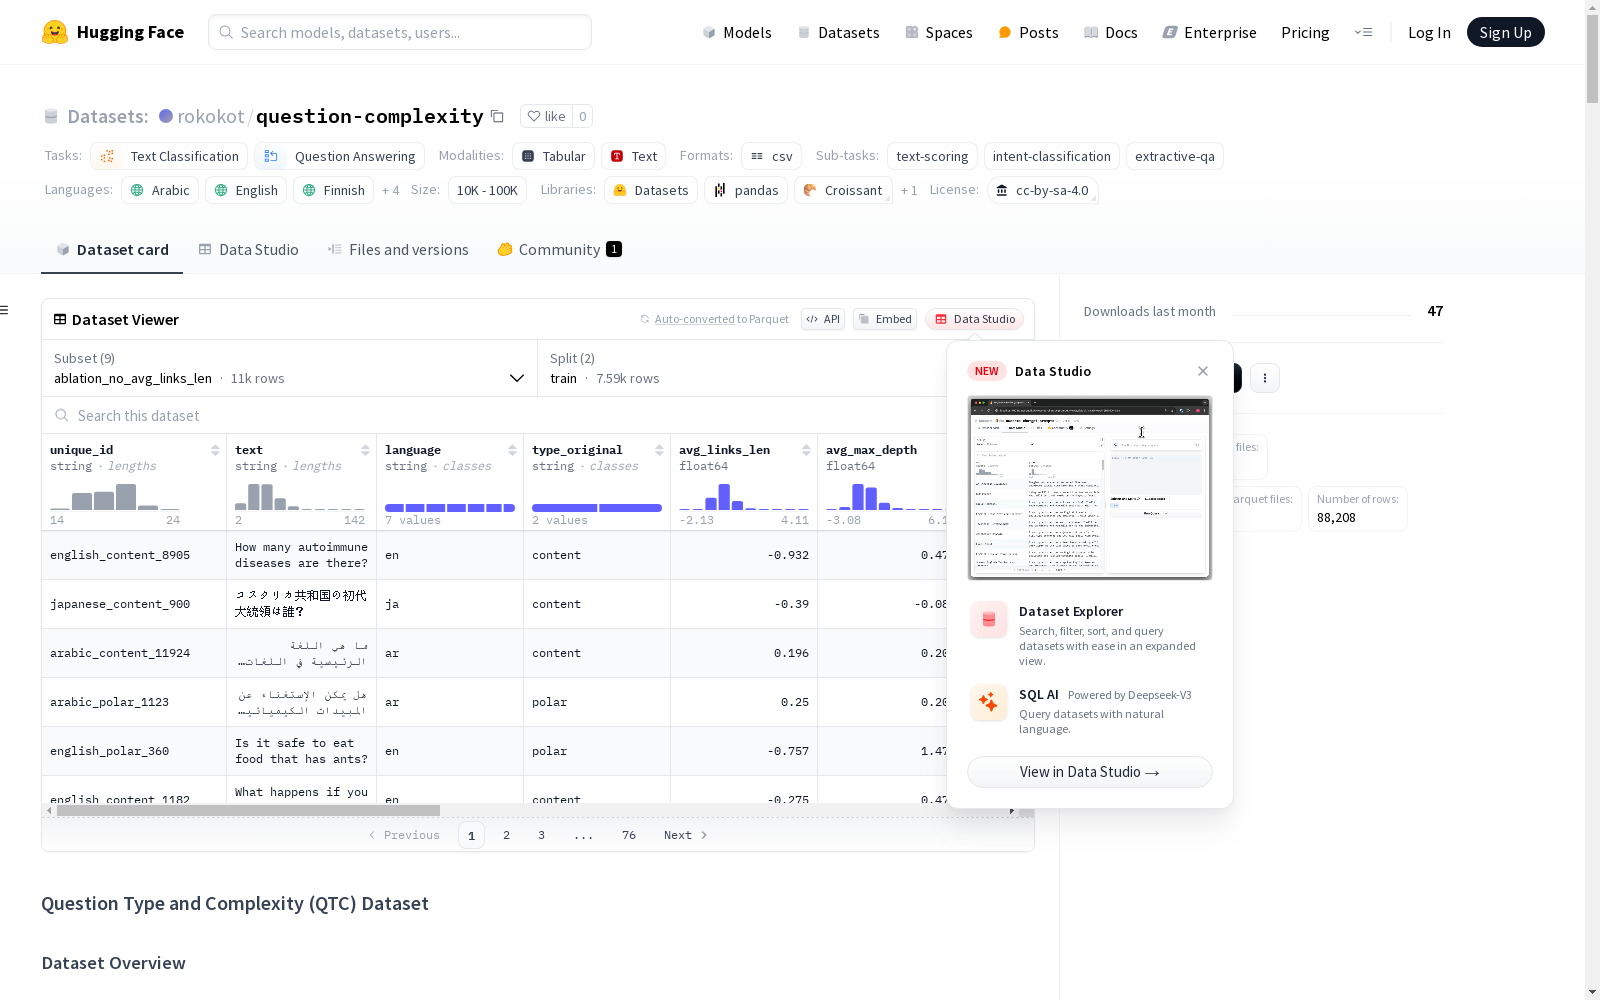Focus the Search models, datasets, users field
The width and height of the screenshot is (1600, 1000).
click(400, 32)
